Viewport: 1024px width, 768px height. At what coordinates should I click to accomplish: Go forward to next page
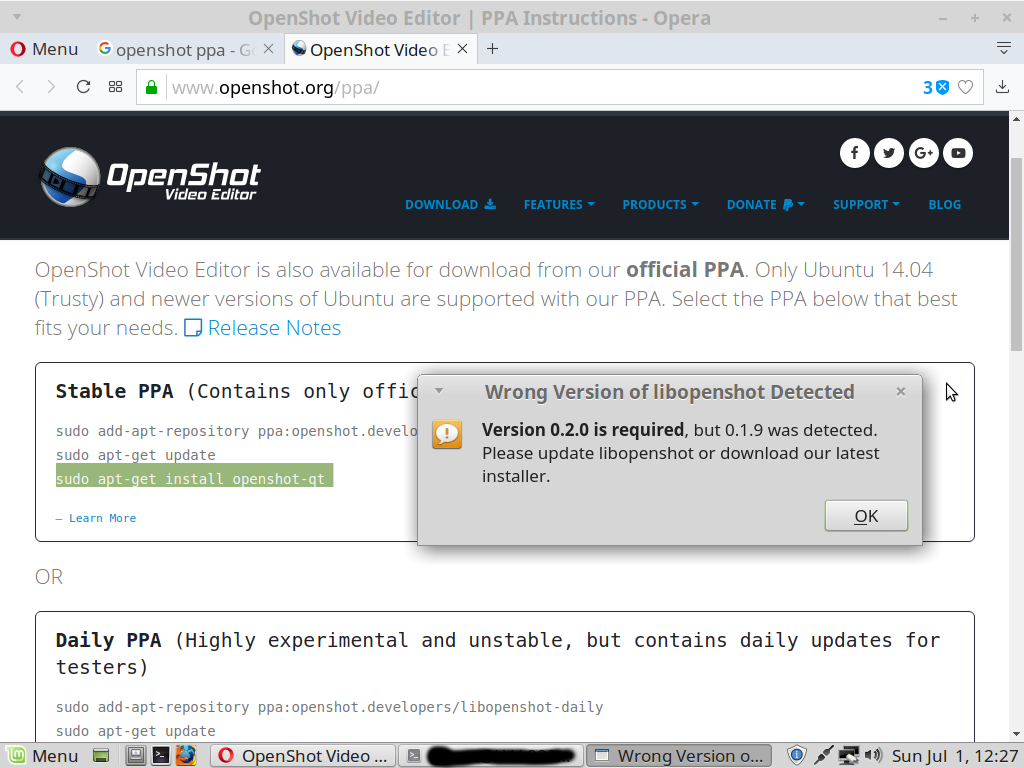coord(51,87)
